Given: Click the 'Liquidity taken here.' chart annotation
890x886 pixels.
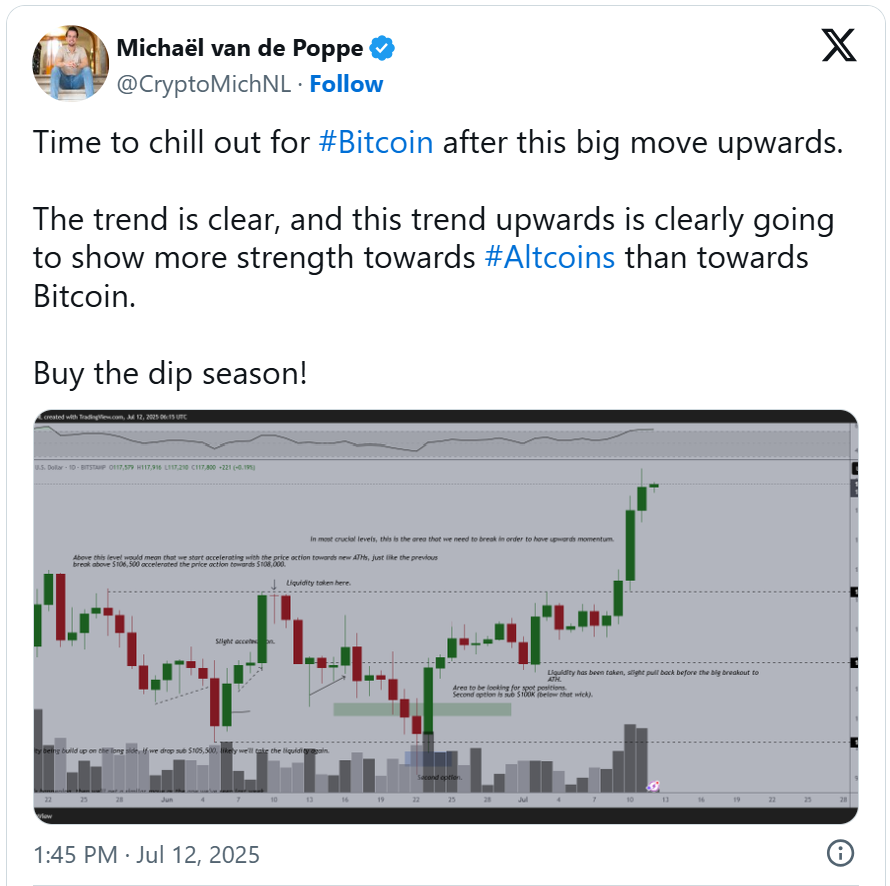Looking at the screenshot, I should coord(318,583).
